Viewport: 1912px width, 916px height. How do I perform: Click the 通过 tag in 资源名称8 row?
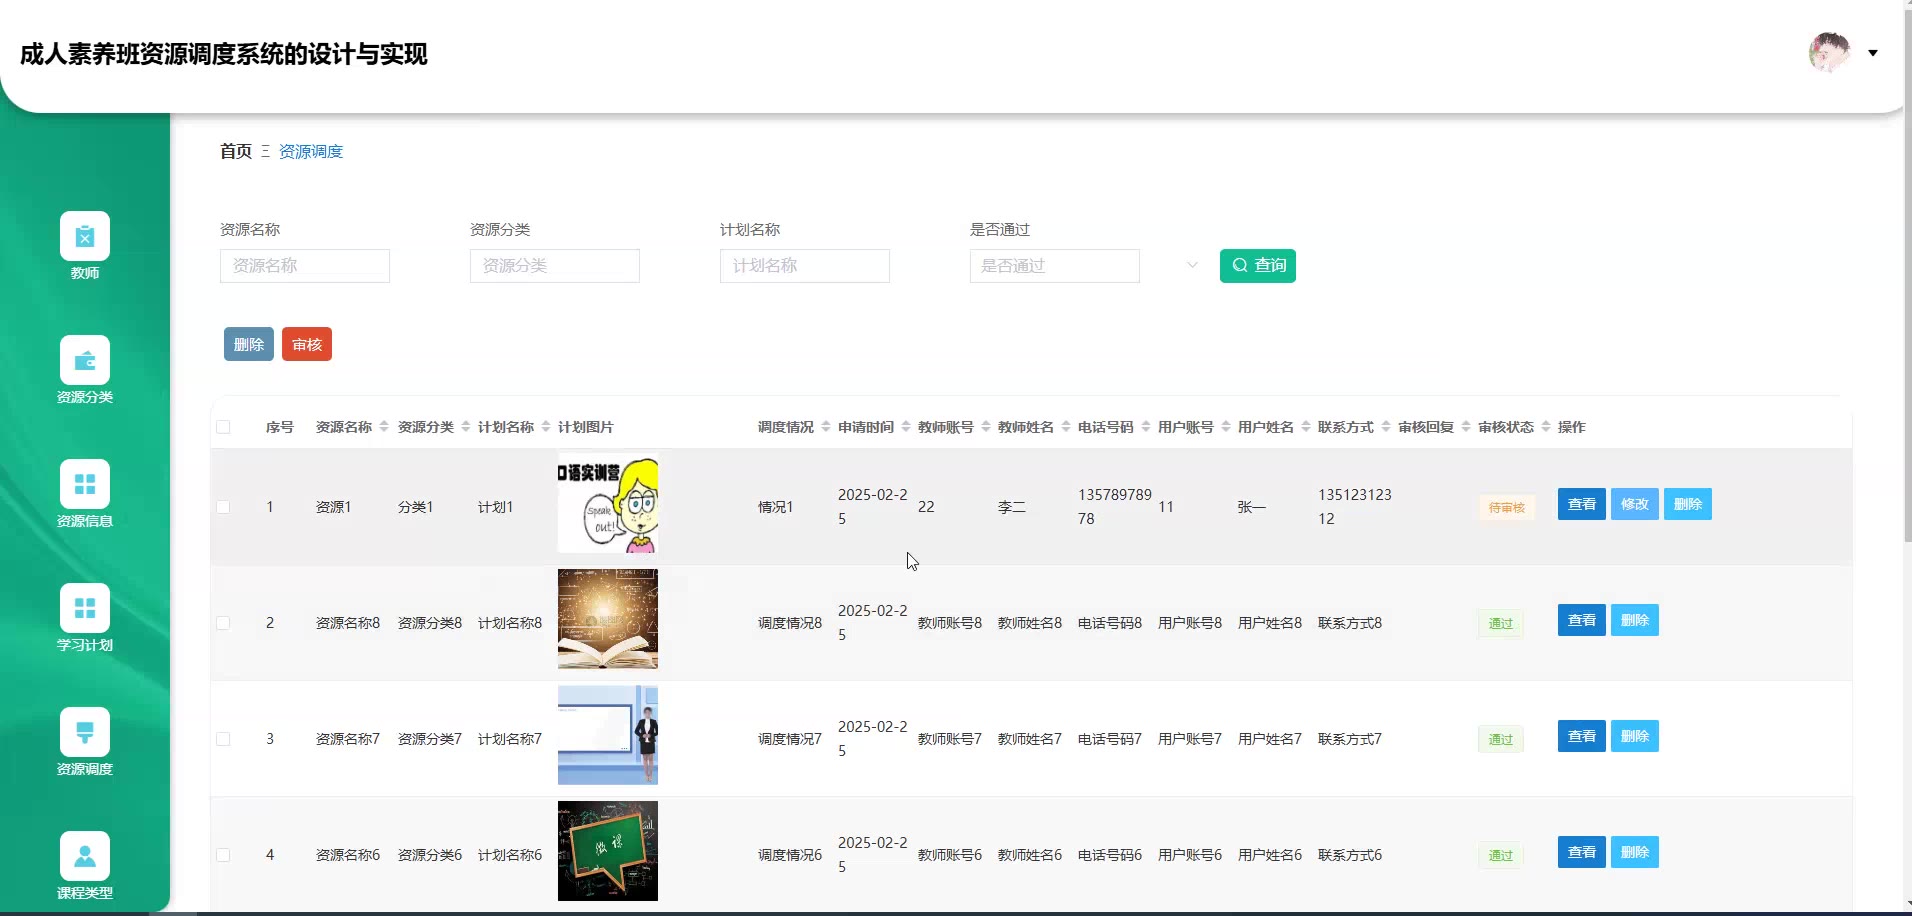[x=1501, y=624]
